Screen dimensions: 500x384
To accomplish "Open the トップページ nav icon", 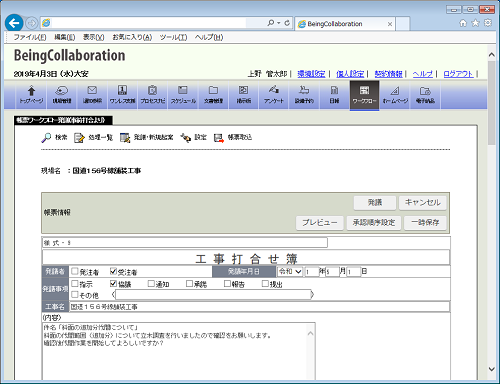I will click(x=31, y=95).
